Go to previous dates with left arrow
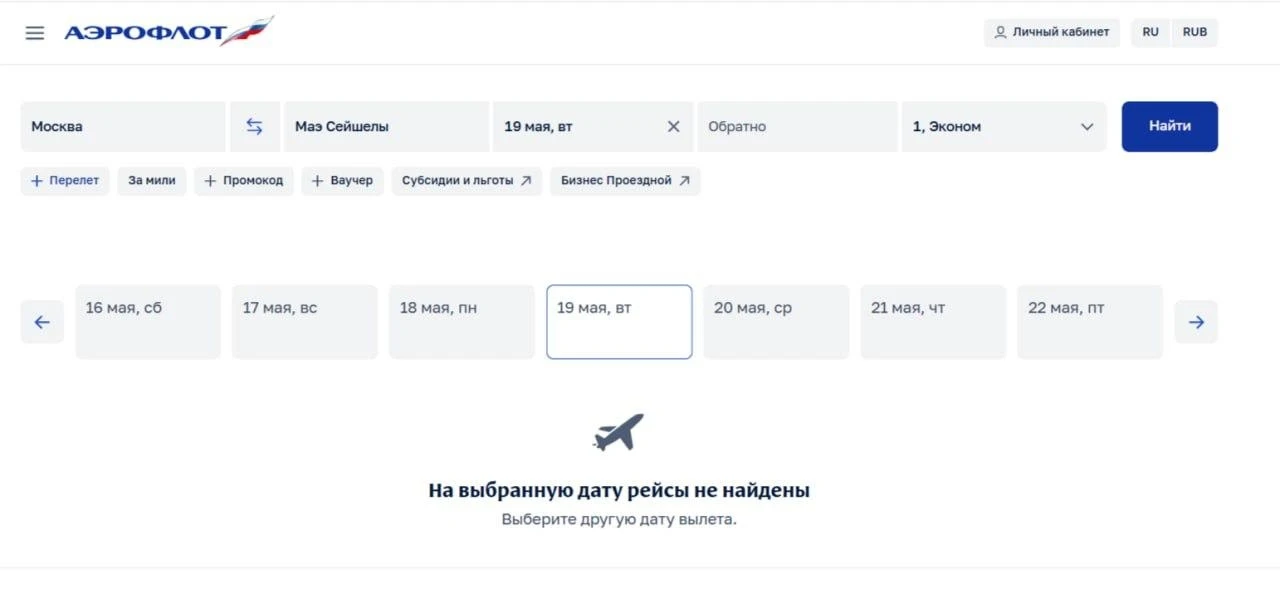The image size is (1280, 608). 42,322
